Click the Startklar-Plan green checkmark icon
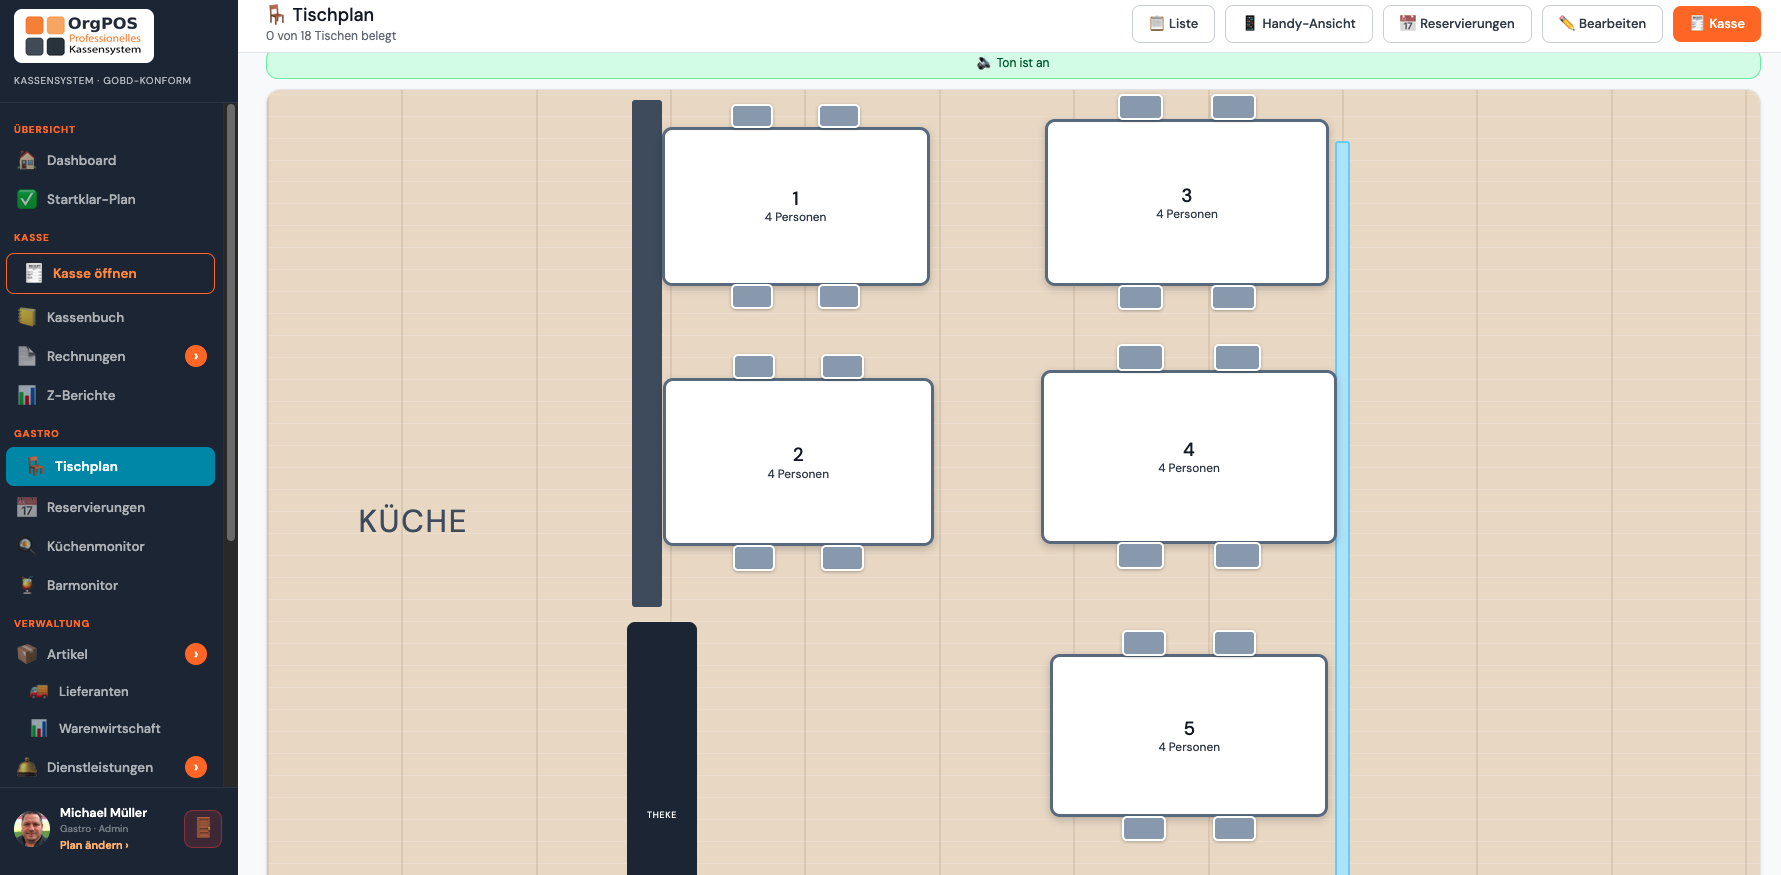Image resolution: width=1781 pixels, height=875 pixels. [x=27, y=199]
